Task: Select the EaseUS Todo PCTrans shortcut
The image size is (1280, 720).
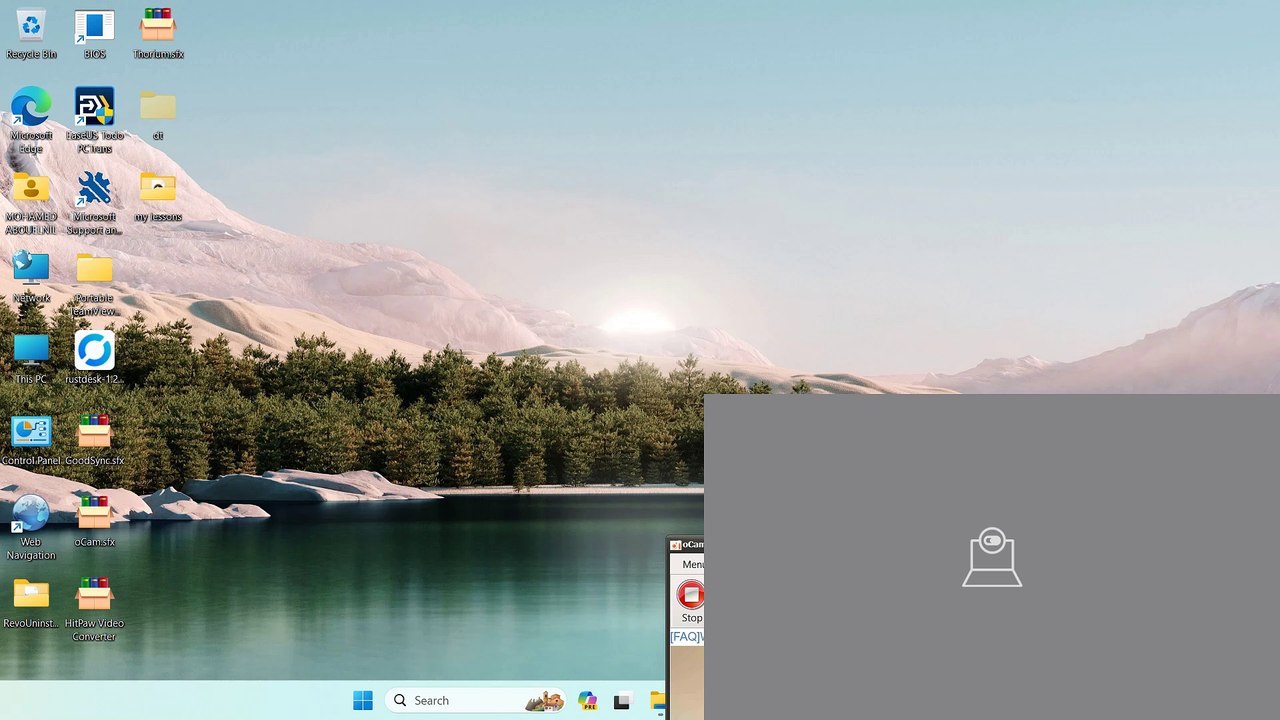Action: pyautogui.click(x=94, y=120)
